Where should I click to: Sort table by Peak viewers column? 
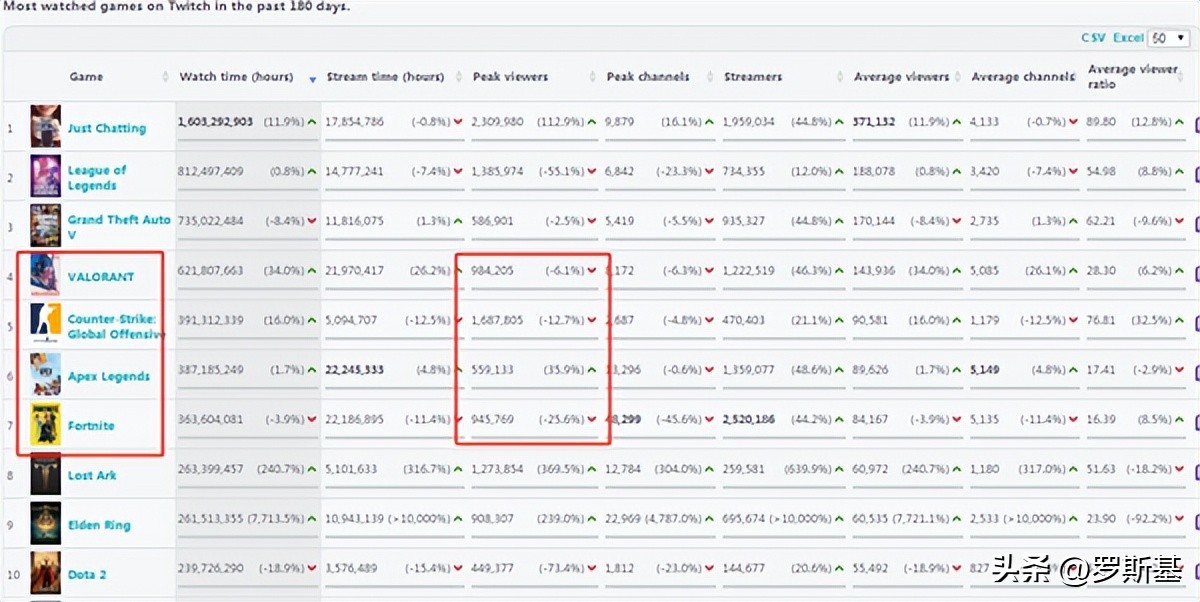tap(510, 77)
